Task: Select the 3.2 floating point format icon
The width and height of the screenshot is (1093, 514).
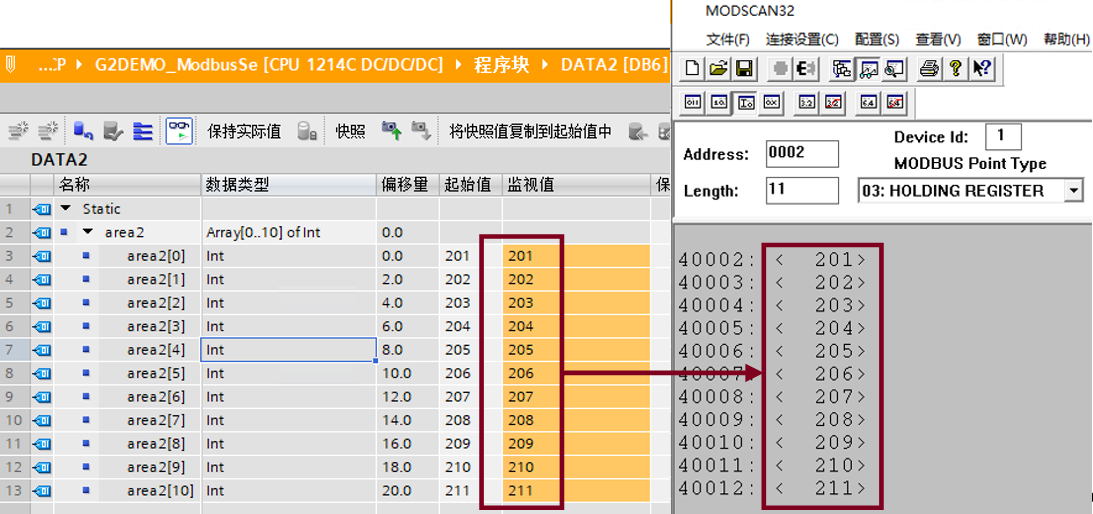Action: (807, 103)
